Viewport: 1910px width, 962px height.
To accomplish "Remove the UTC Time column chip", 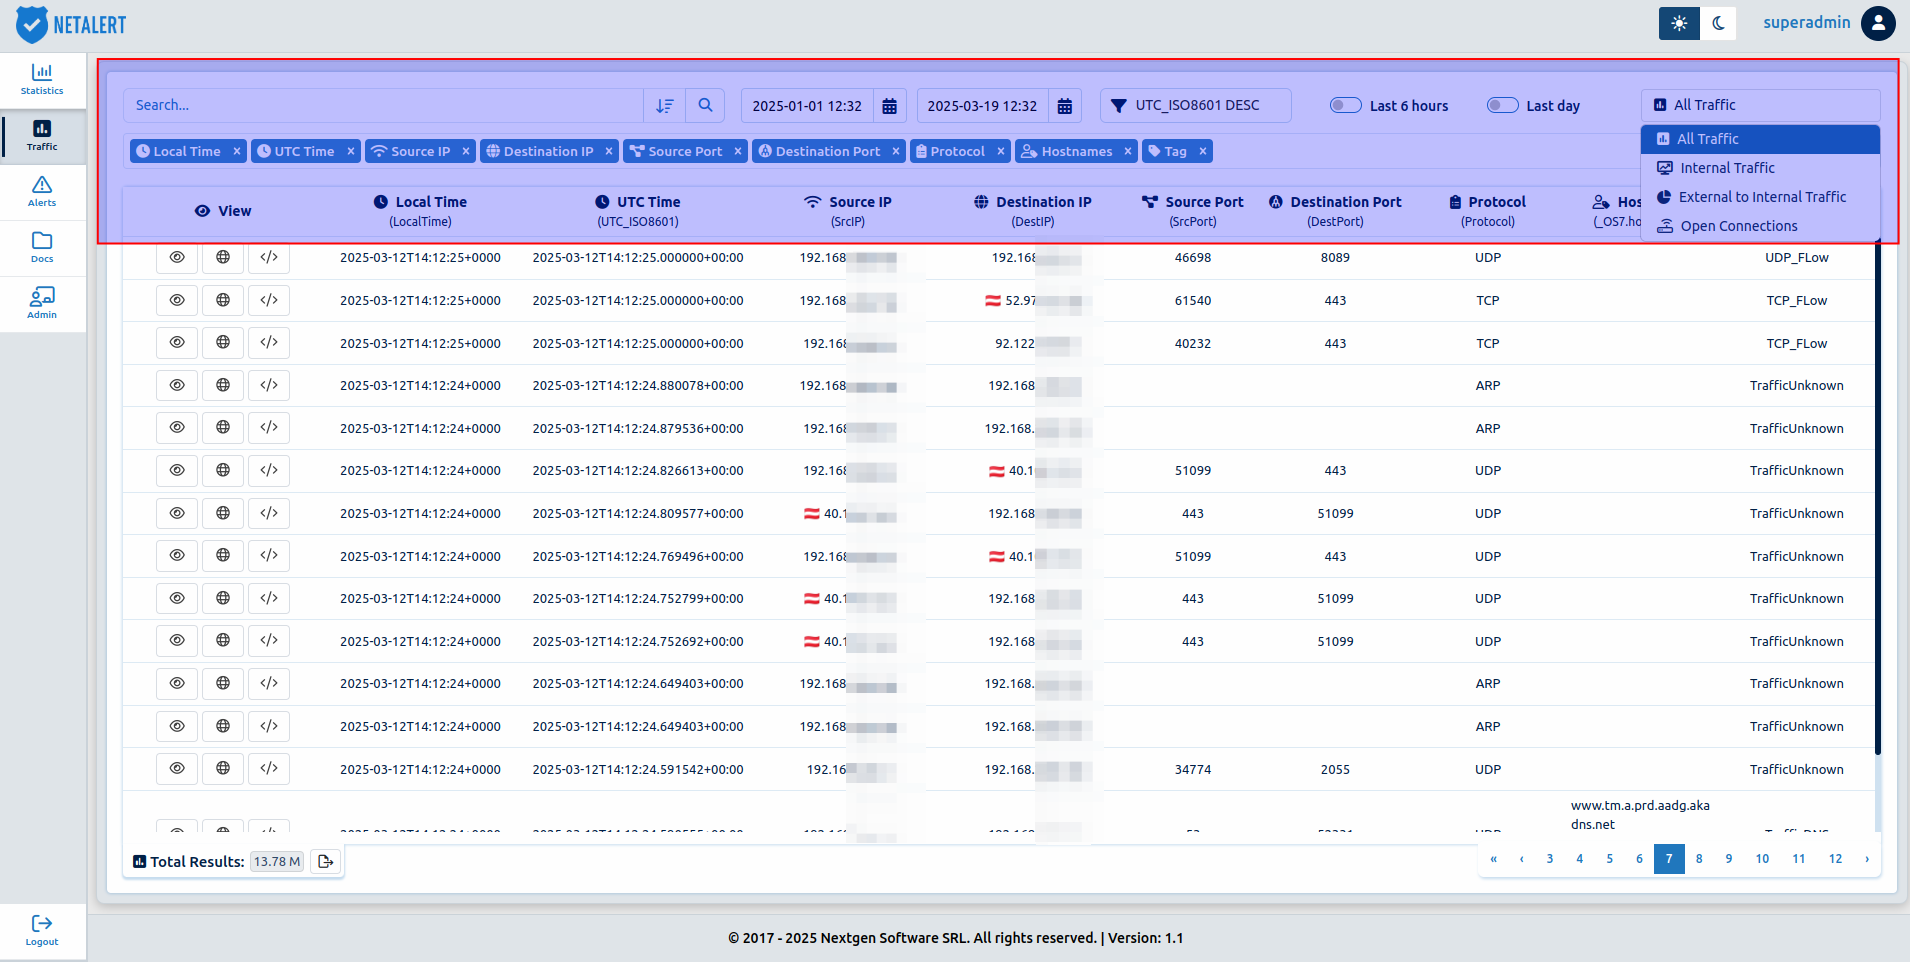I will [x=351, y=151].
